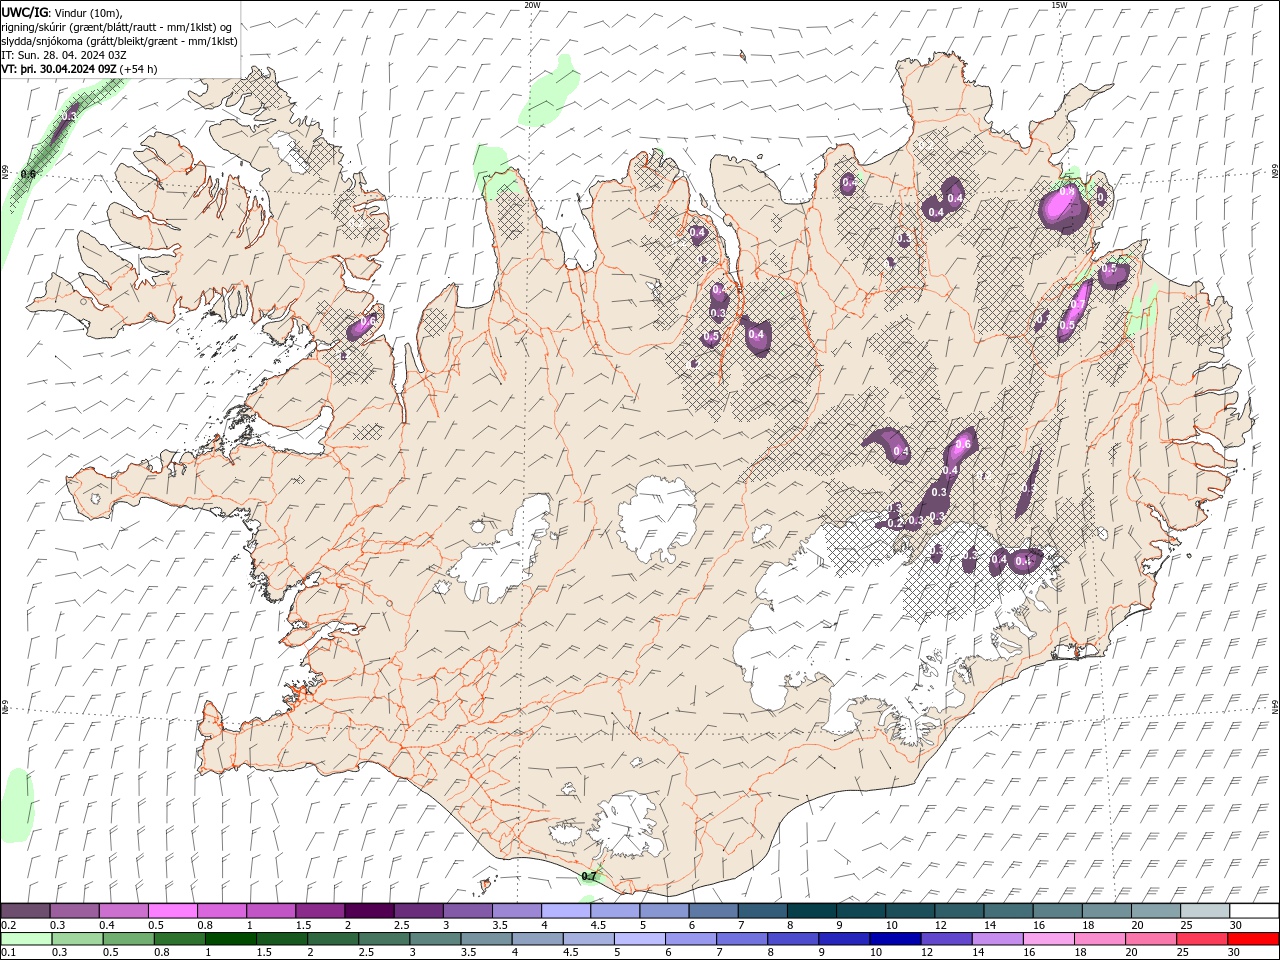
Task: Click the '20W' longitude label
Action: coord(532,5)
